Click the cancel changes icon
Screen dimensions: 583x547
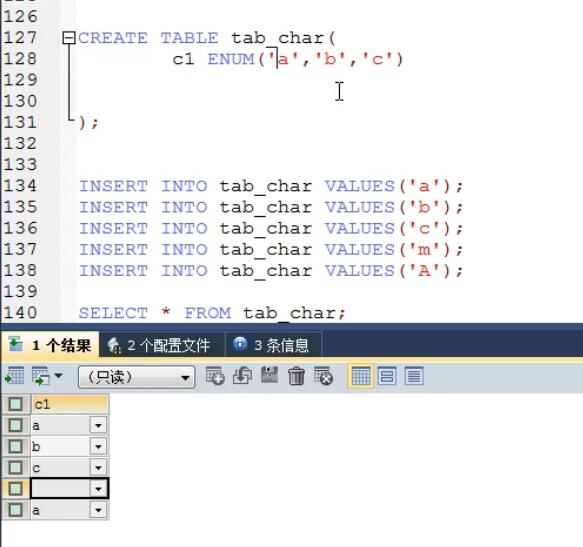[323, 376]
